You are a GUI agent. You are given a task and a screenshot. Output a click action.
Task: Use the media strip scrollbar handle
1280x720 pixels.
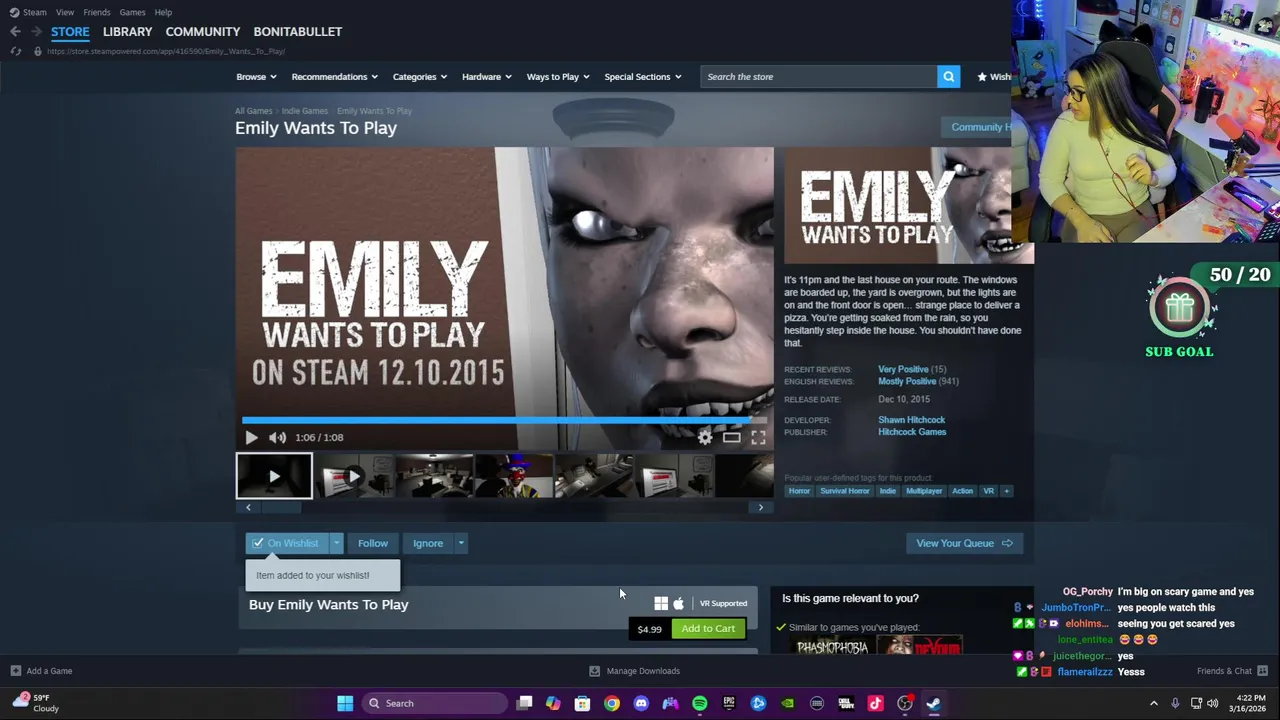pos(280,507)
